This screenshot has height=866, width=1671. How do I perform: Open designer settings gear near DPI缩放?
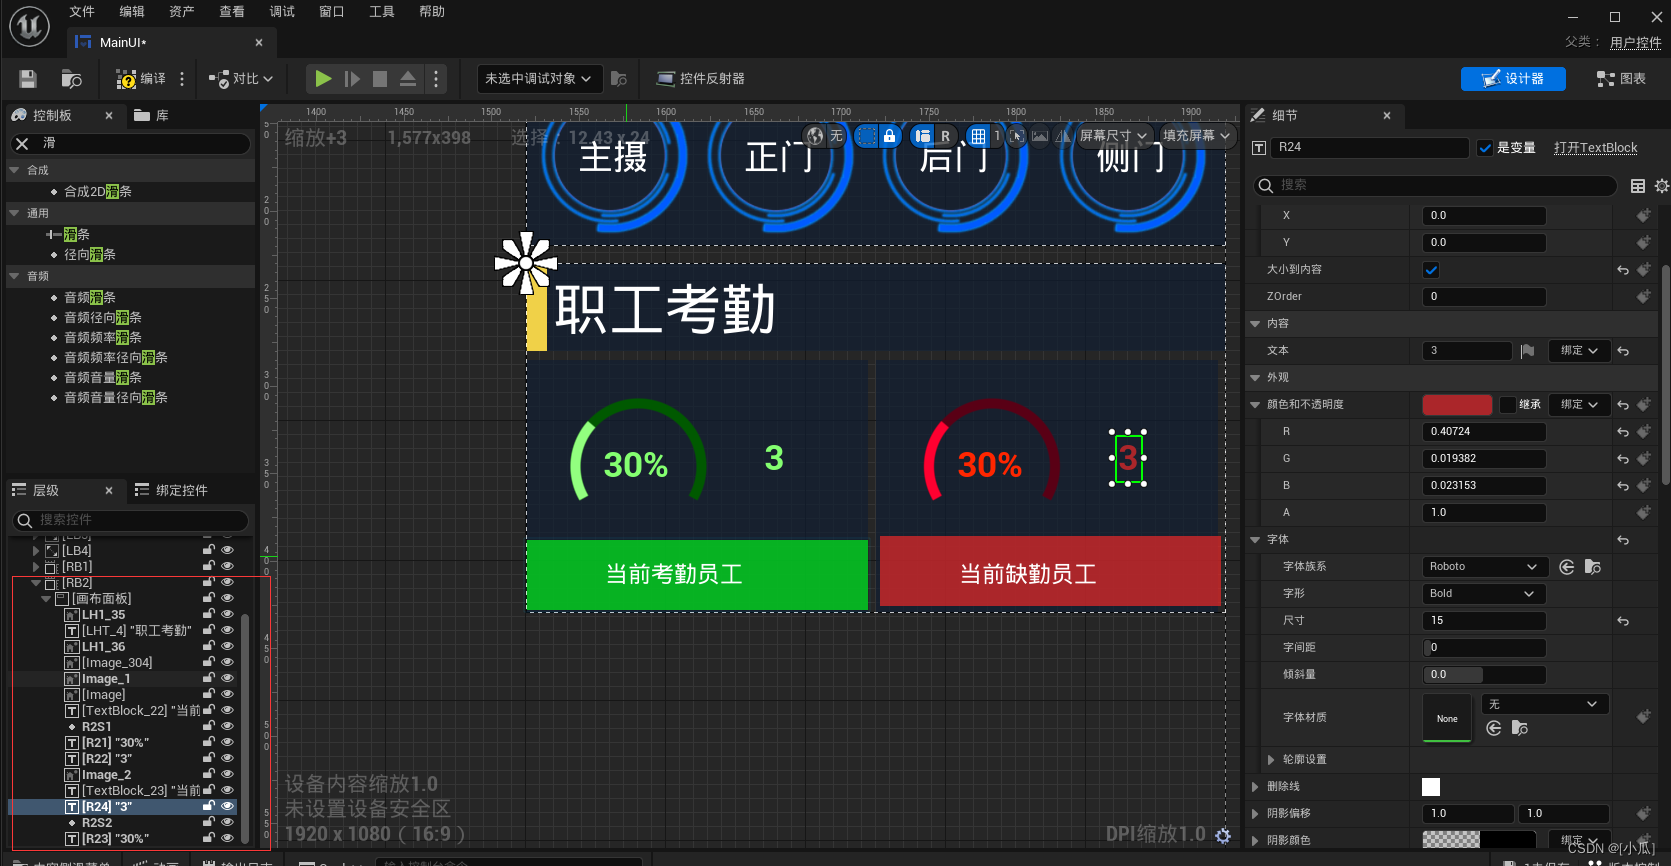[x=1223, y=835]
